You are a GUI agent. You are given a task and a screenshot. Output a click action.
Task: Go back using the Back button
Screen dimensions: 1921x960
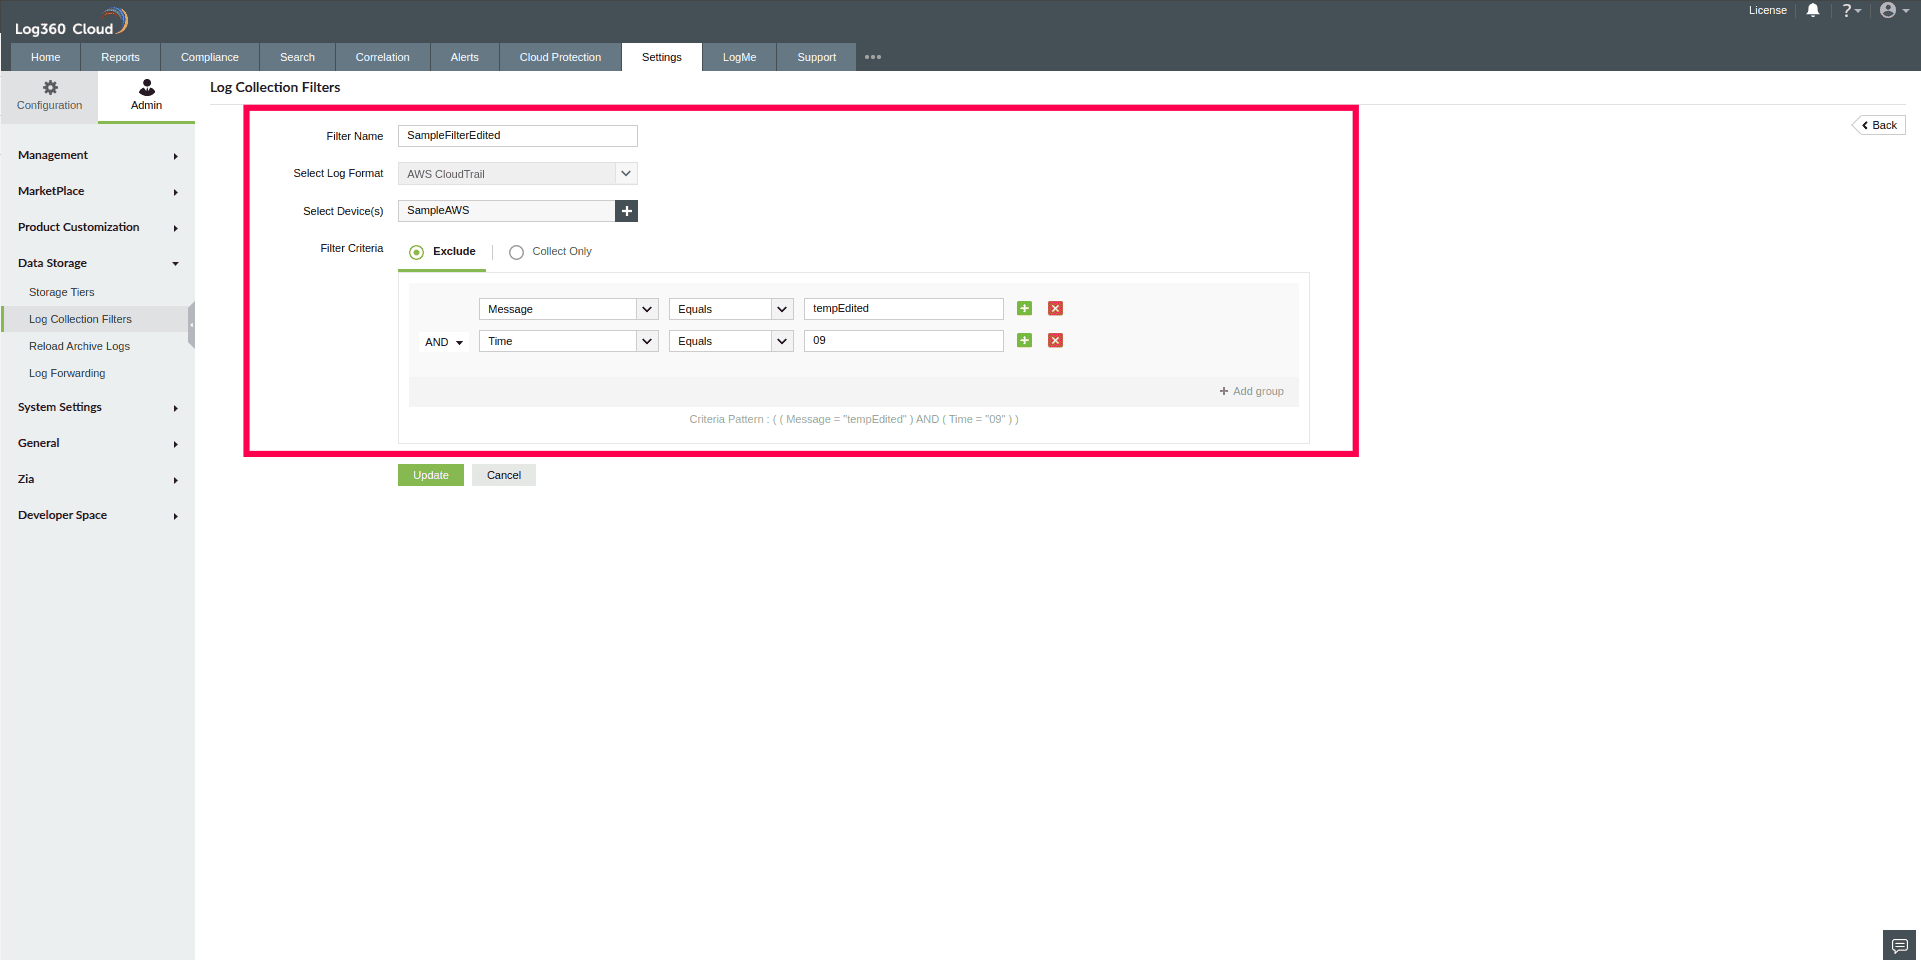pyautogui.click(x=1878, y=124)
